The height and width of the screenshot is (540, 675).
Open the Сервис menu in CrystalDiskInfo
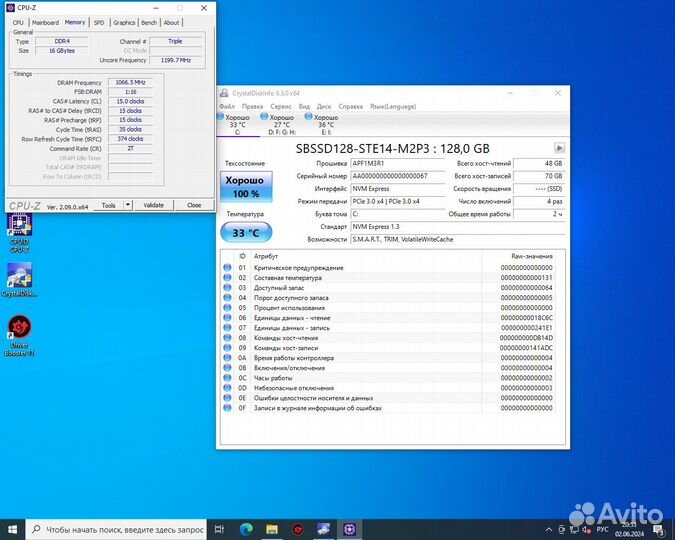click(x=281, y=106)
